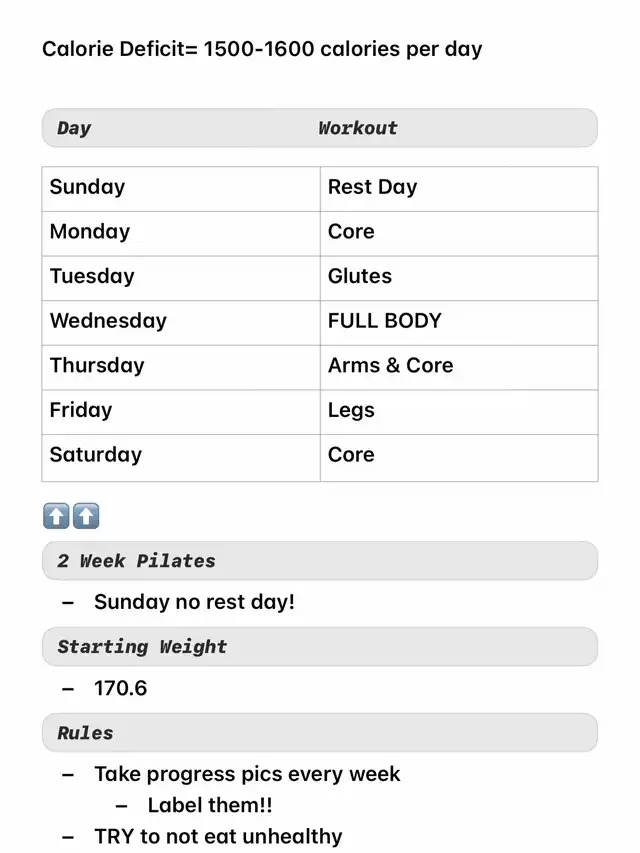Place cursor on the 170.6 entry

tap(120, 689)
